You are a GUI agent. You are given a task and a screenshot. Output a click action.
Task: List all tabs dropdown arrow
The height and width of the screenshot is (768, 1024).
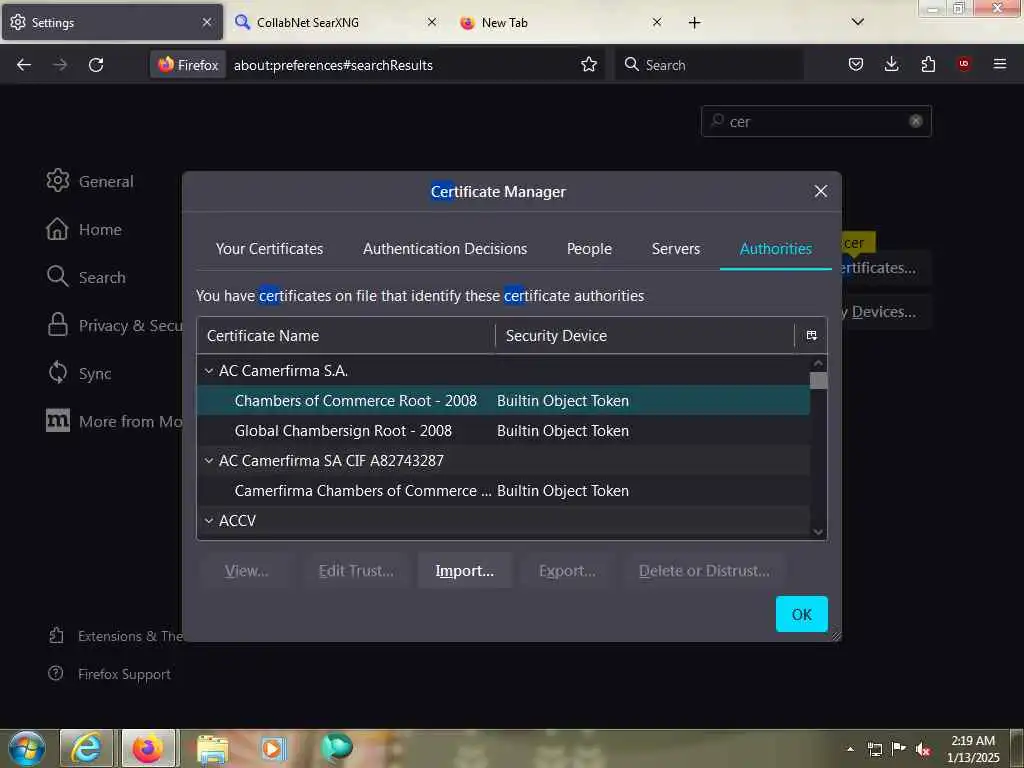click(857, 22)
